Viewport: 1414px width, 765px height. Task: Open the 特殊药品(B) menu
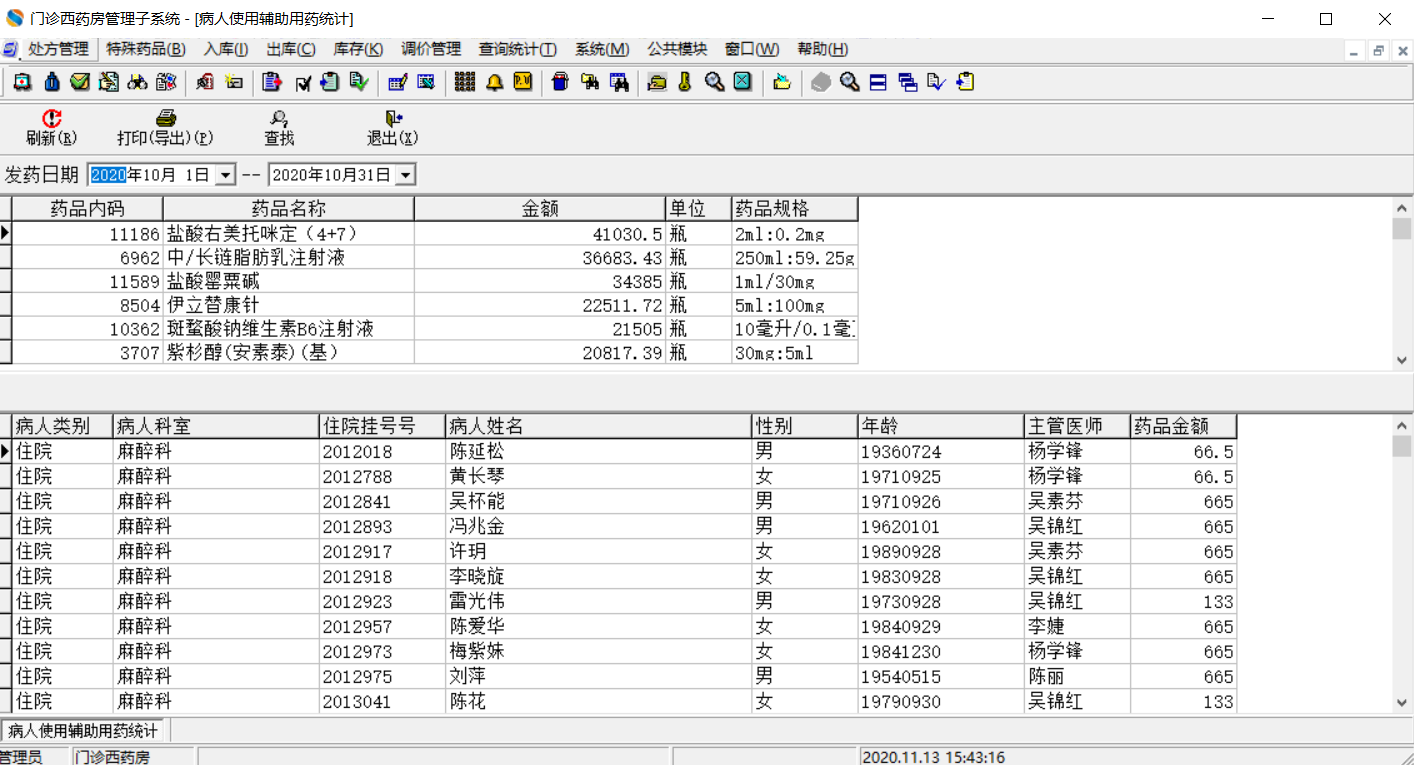click(146, 49)
